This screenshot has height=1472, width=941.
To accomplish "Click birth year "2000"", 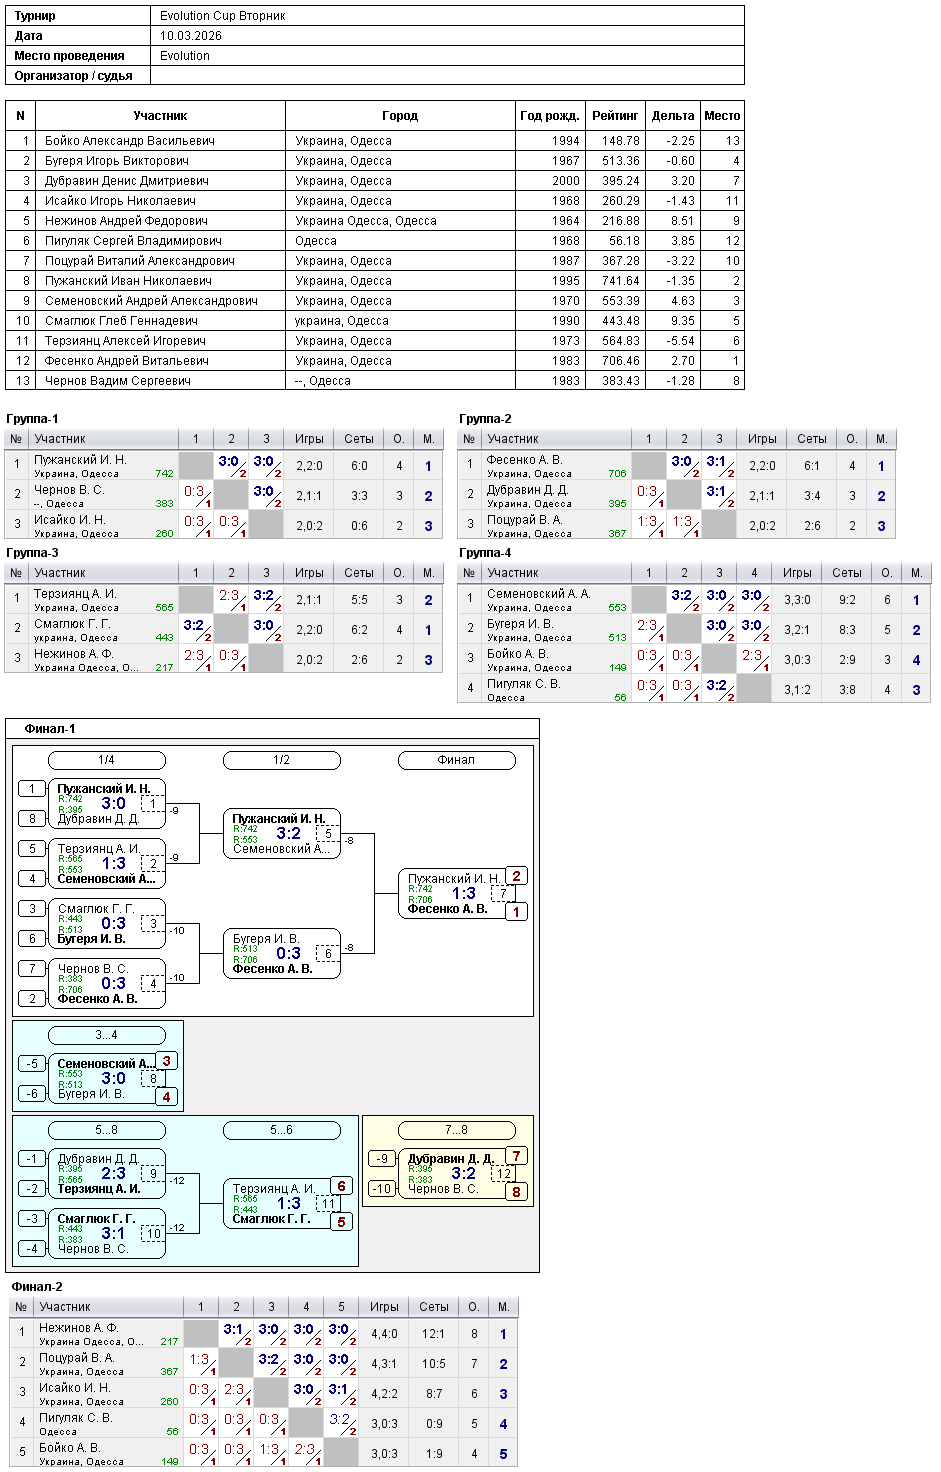I will point(566,181).
